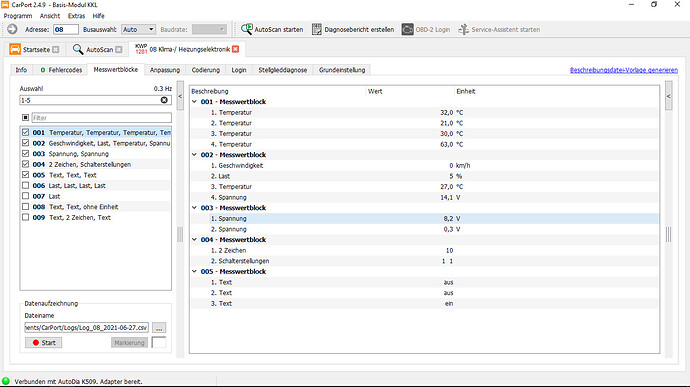Click the connect arrow icon beside Adresse
Screen dimensions: 690x387
[12, 29]
